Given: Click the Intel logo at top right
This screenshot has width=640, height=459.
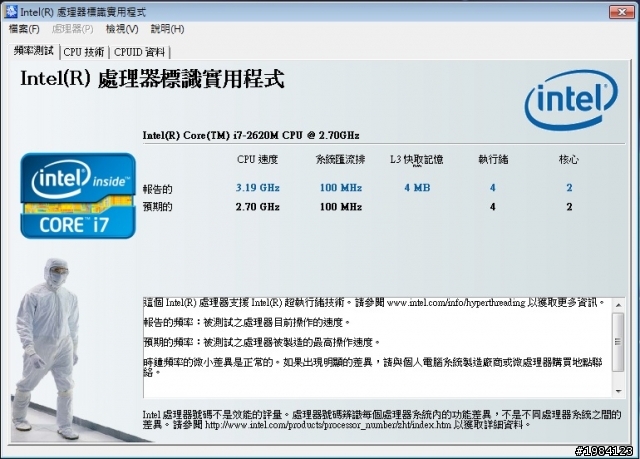Looking at the screenshot, I should (x=571, y=100).
